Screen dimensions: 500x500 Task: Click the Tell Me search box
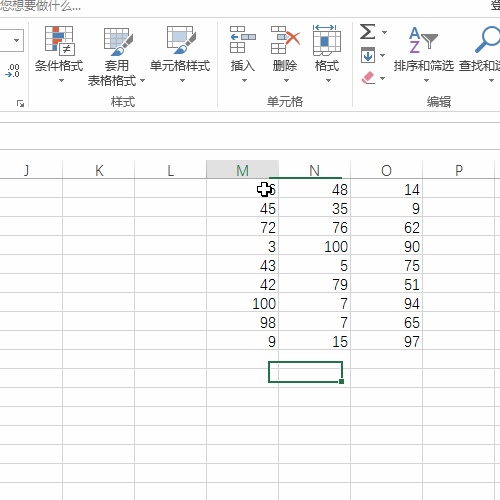[40, 6]
